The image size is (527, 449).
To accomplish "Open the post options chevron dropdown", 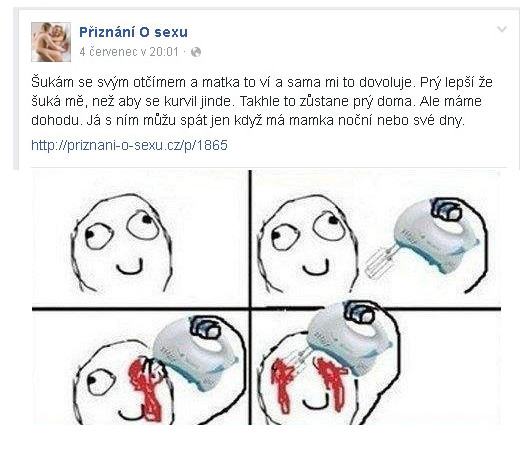I will point(502,29).
